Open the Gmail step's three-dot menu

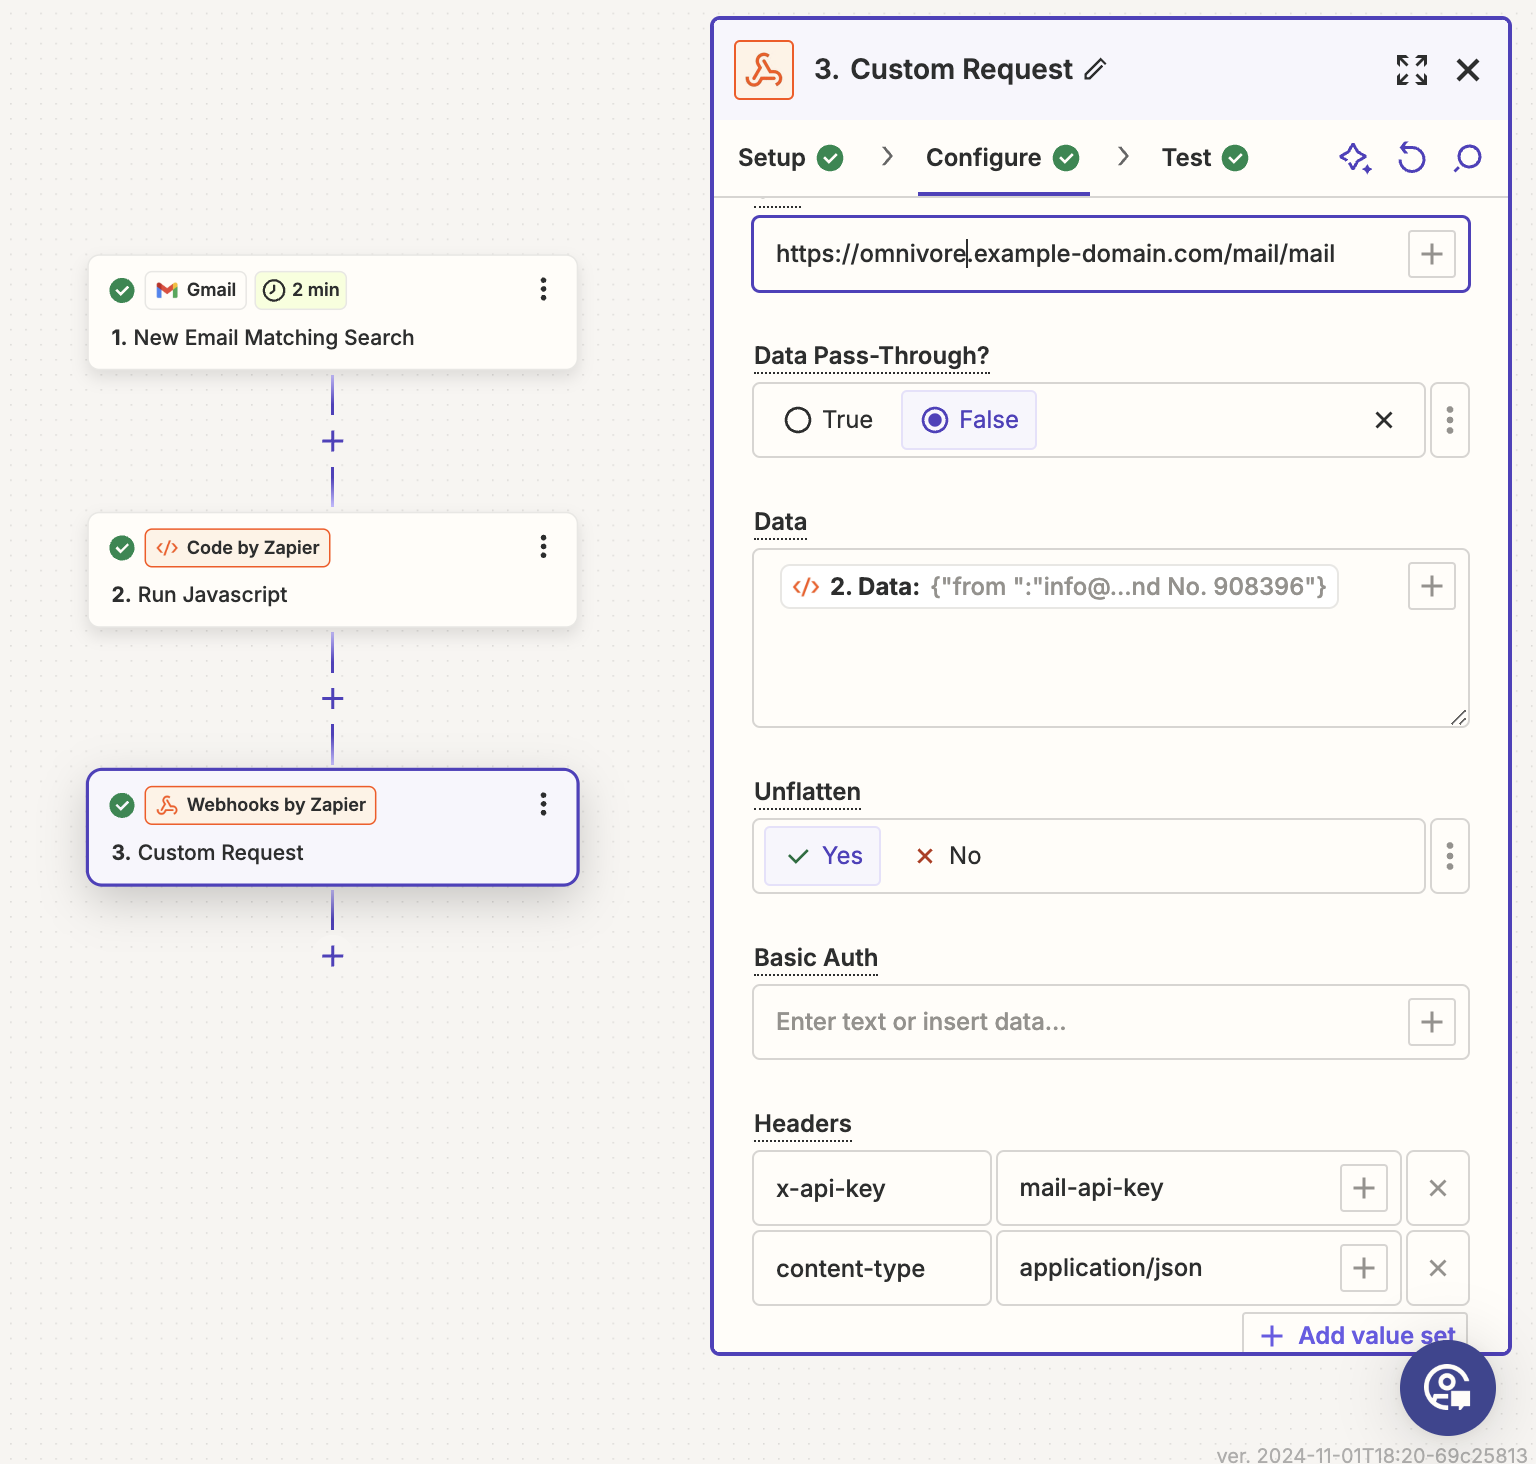[x=543, y=290]
